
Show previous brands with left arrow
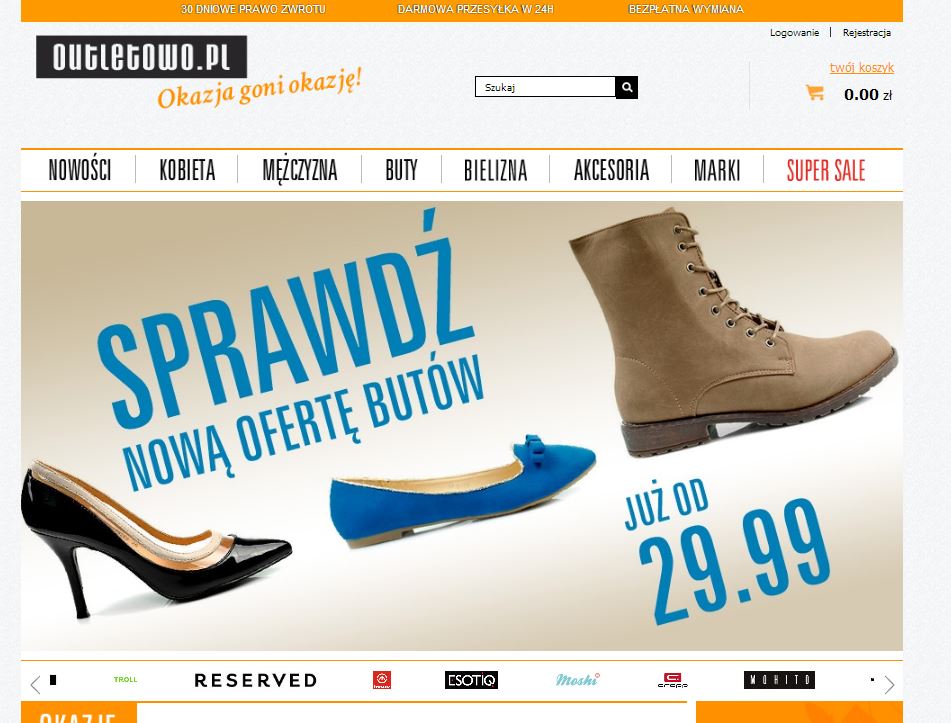pyautogui.click(x=35, y=685)
